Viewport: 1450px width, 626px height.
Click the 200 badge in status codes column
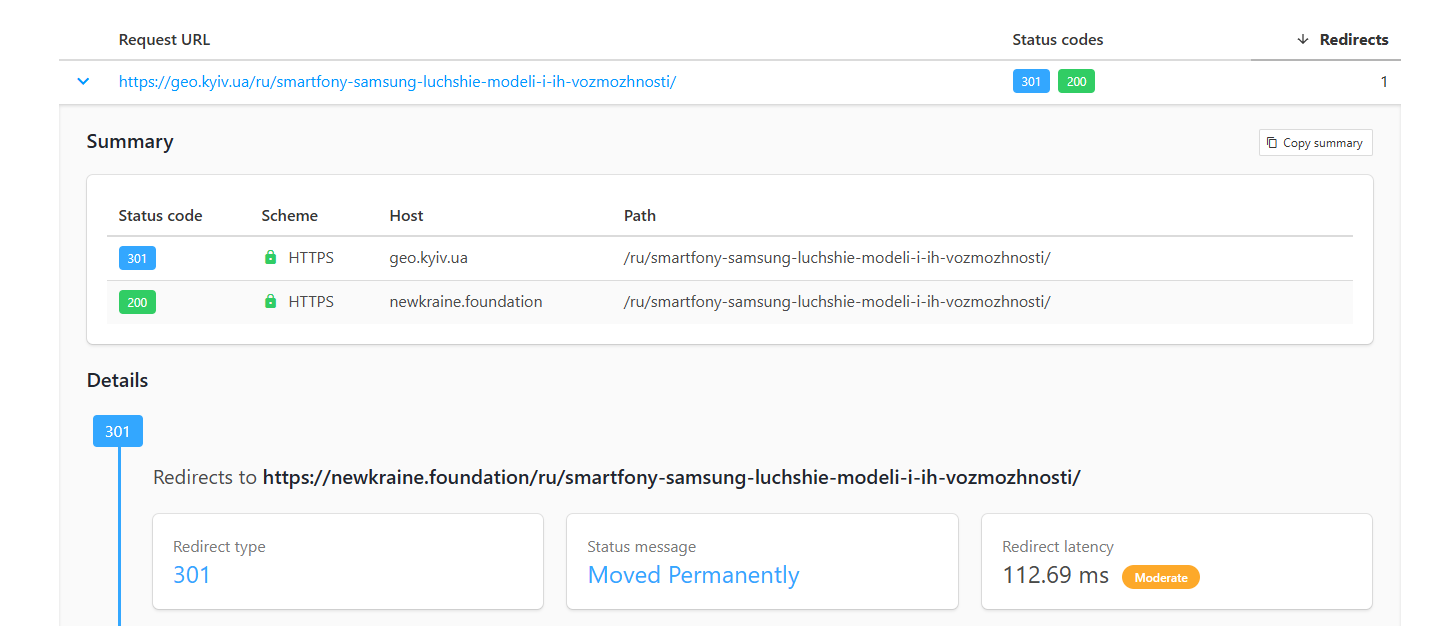pyautogui.click(x=1076, y=82)
